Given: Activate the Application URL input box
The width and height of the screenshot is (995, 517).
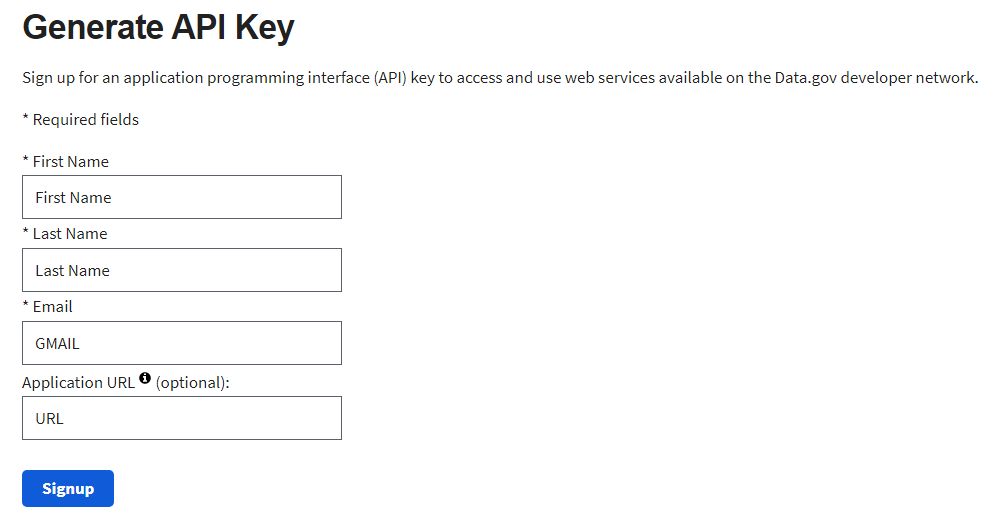Looking at the screenshot, I should point(182,418).
